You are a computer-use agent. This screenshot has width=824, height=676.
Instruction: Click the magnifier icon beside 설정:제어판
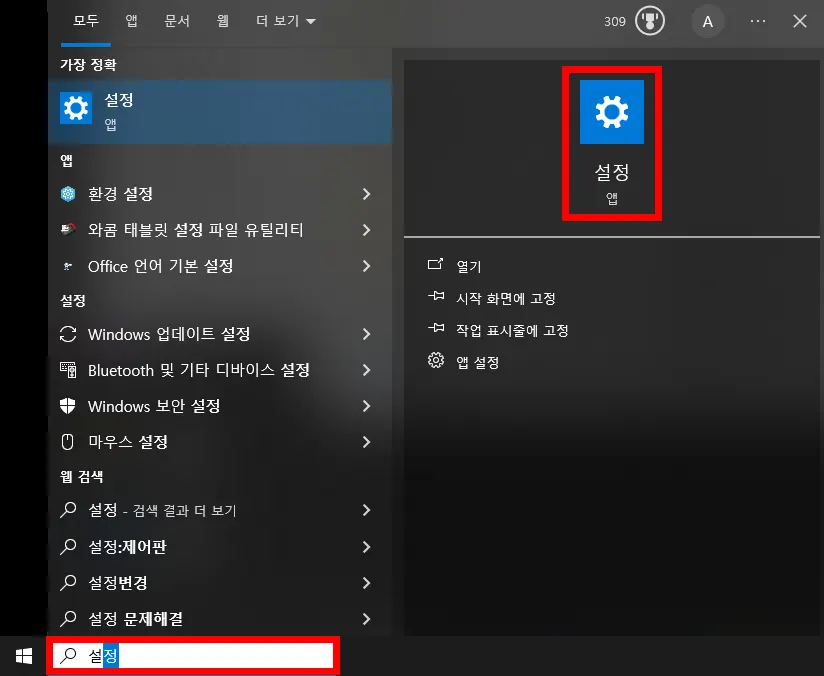[68, 547]
